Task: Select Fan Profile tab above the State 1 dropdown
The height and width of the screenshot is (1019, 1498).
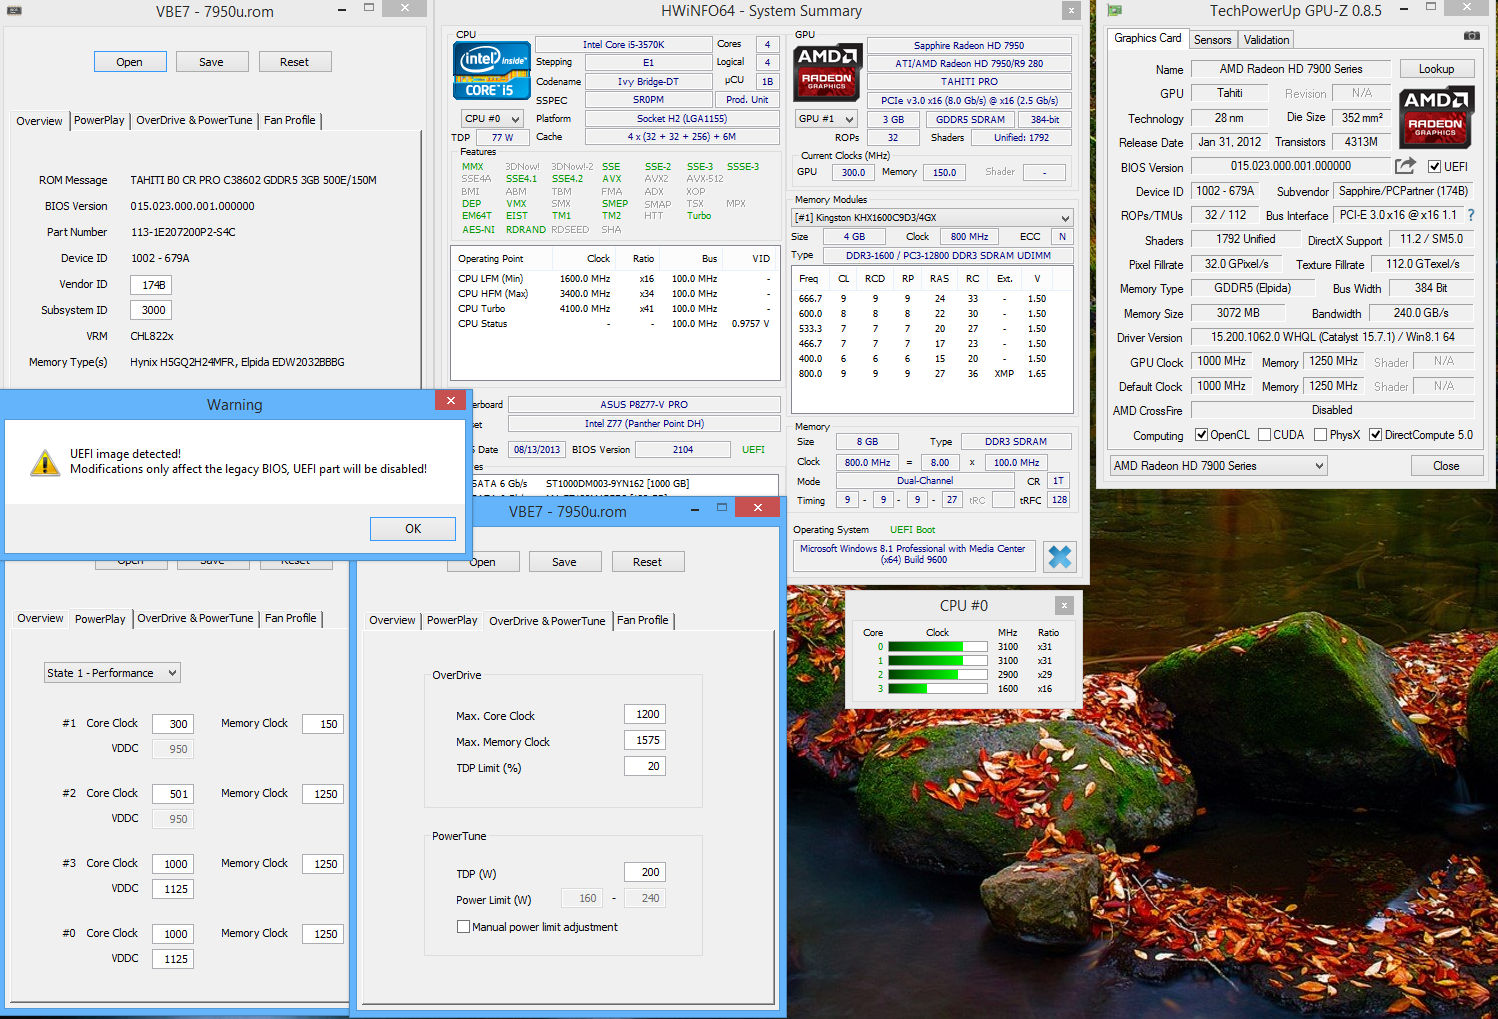Action: (291, 619)
